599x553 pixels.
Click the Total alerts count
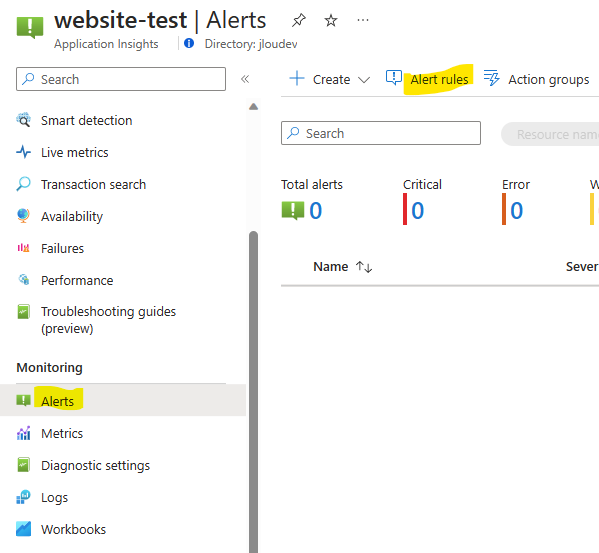tap(316, 210)
